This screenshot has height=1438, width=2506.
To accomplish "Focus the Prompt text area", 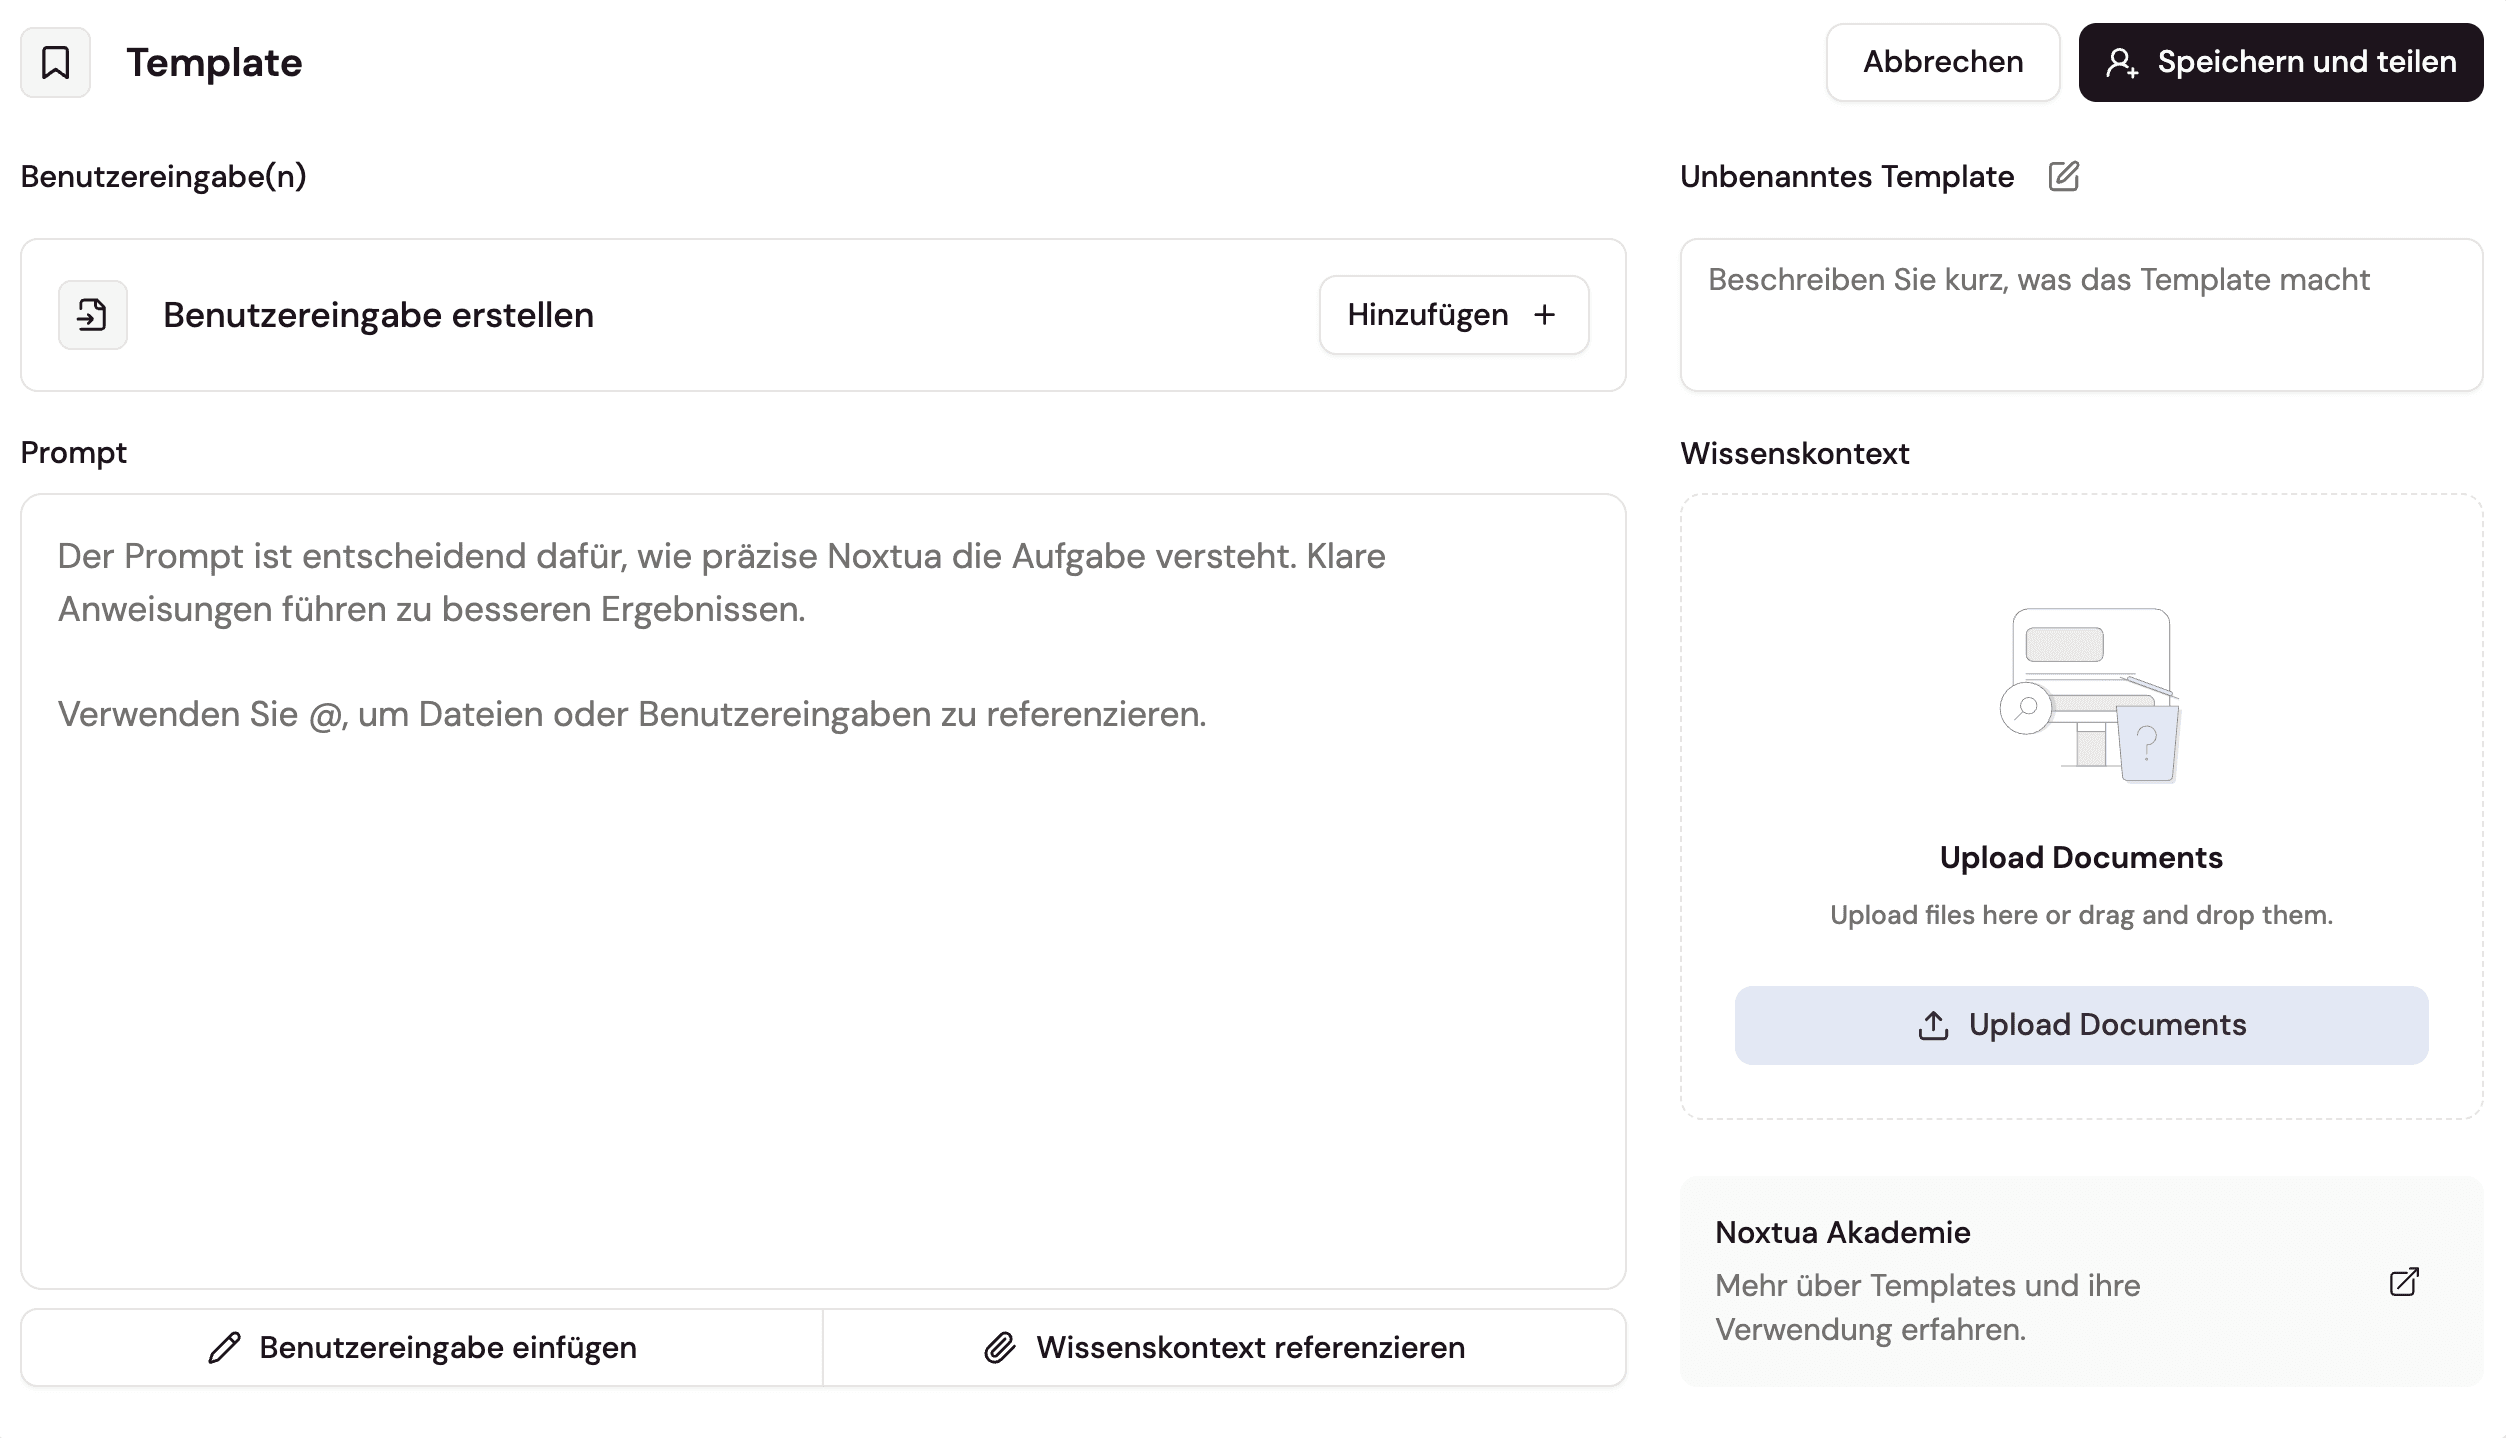I will click(822, 950).
